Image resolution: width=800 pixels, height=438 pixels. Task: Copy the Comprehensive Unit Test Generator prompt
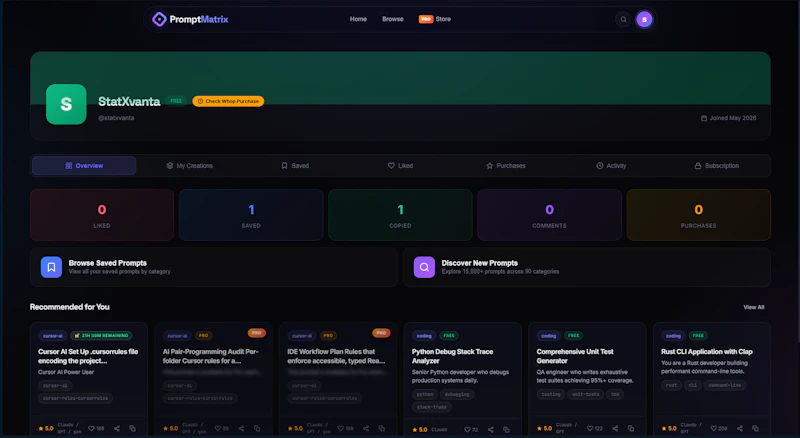(x=631, y=428)
